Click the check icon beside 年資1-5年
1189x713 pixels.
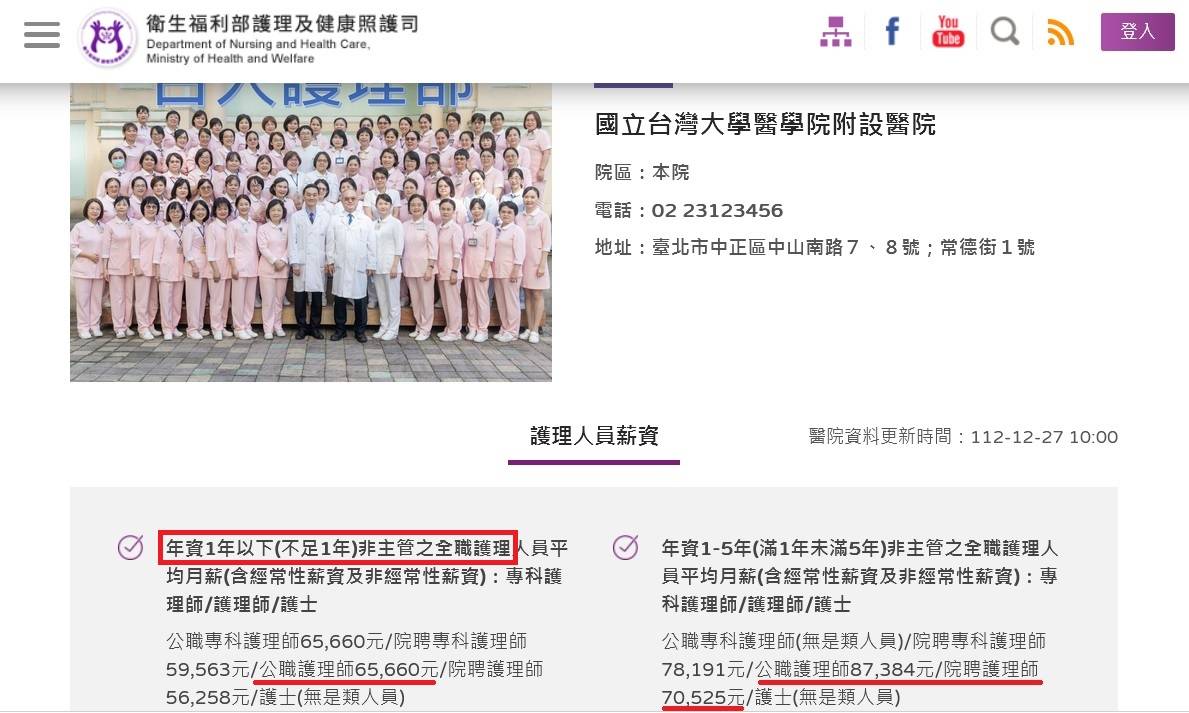click(626, 547)
